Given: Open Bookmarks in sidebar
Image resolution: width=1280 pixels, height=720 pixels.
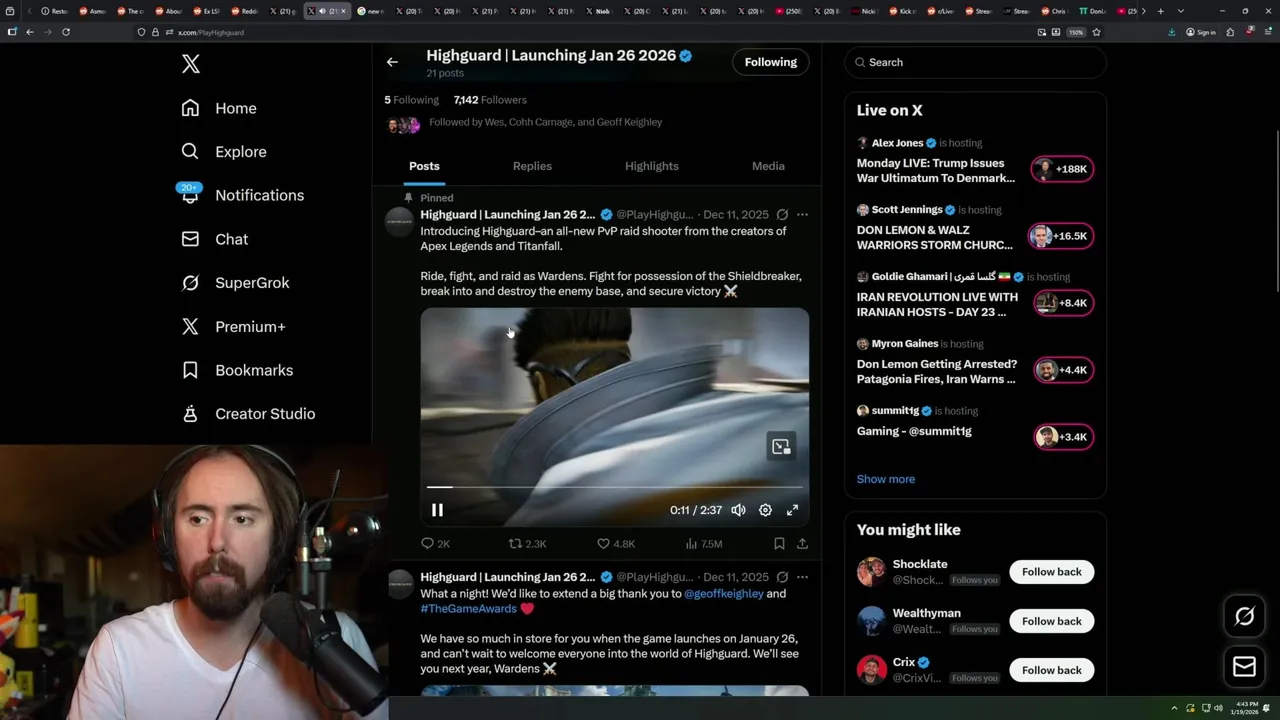Looking at the screenshot, I should click(237, 370).
